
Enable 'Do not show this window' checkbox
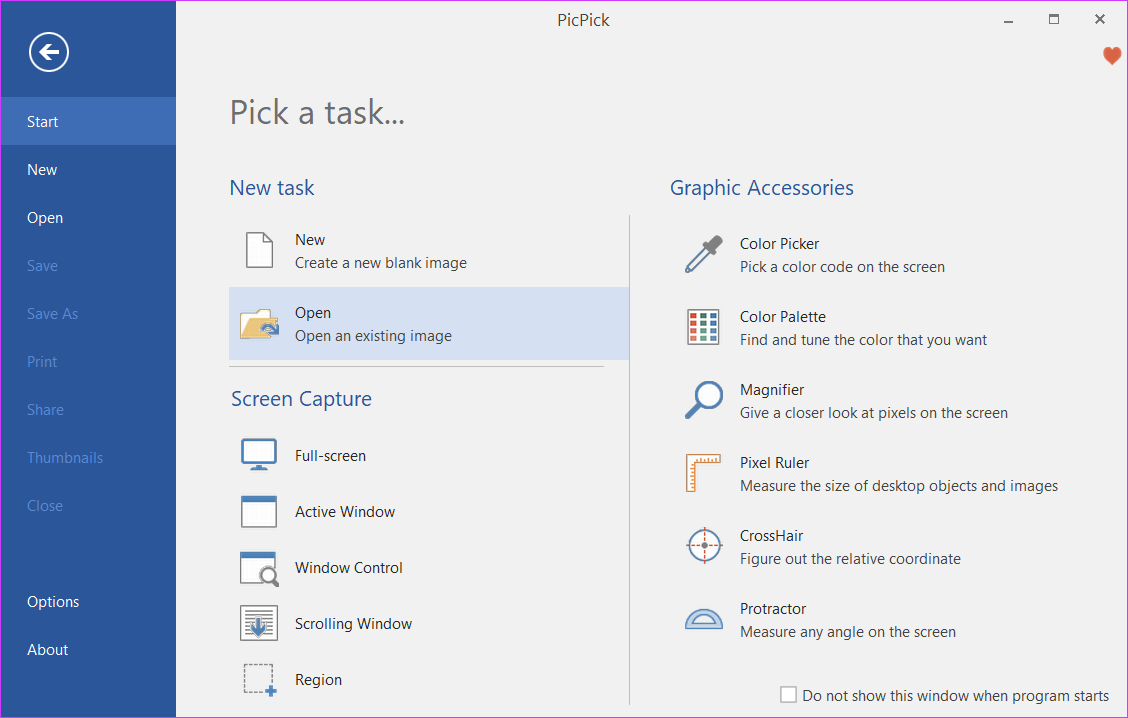point(788,695)
